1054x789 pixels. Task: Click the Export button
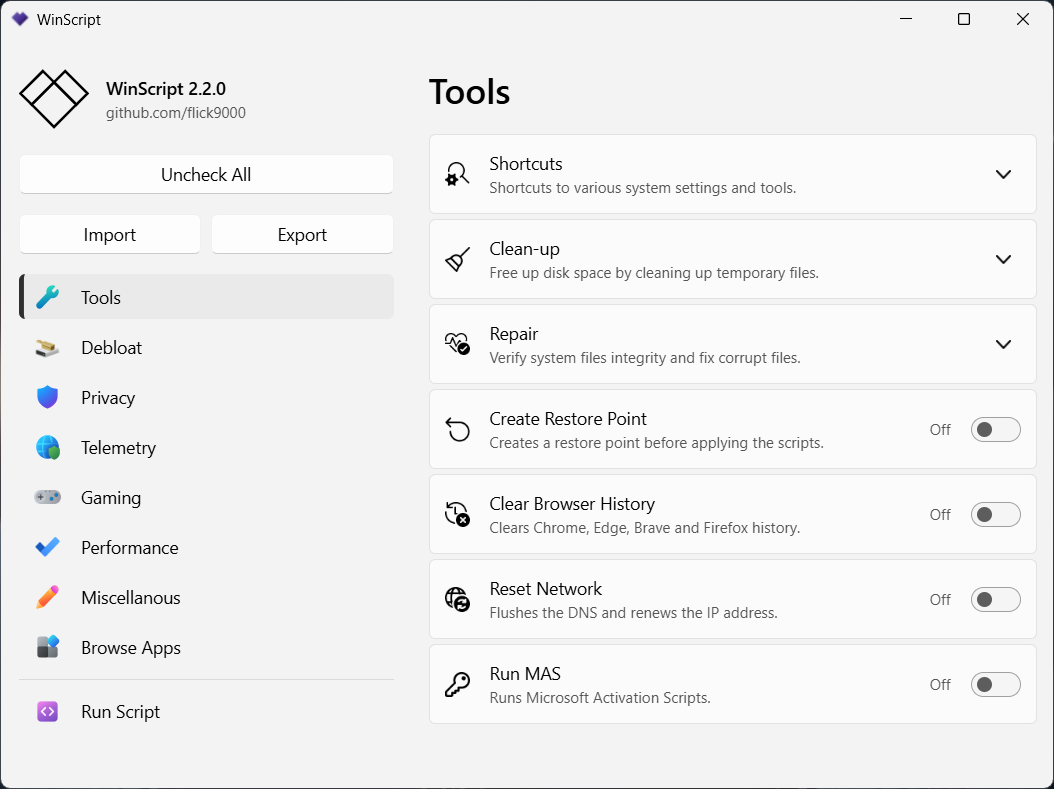302,235
